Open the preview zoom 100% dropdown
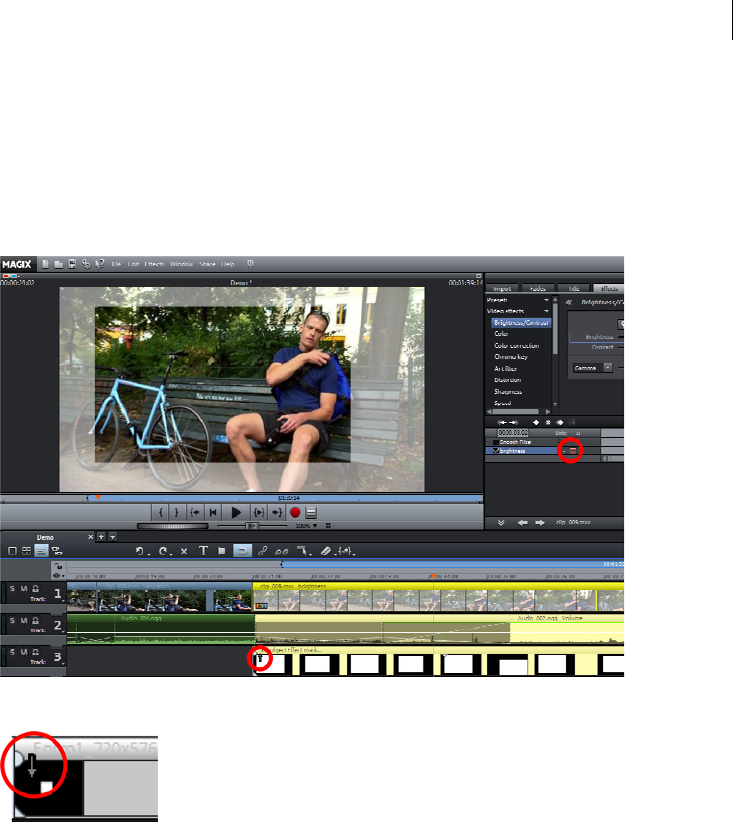Viewport: 733px width, 822px height. coord(307,526)
